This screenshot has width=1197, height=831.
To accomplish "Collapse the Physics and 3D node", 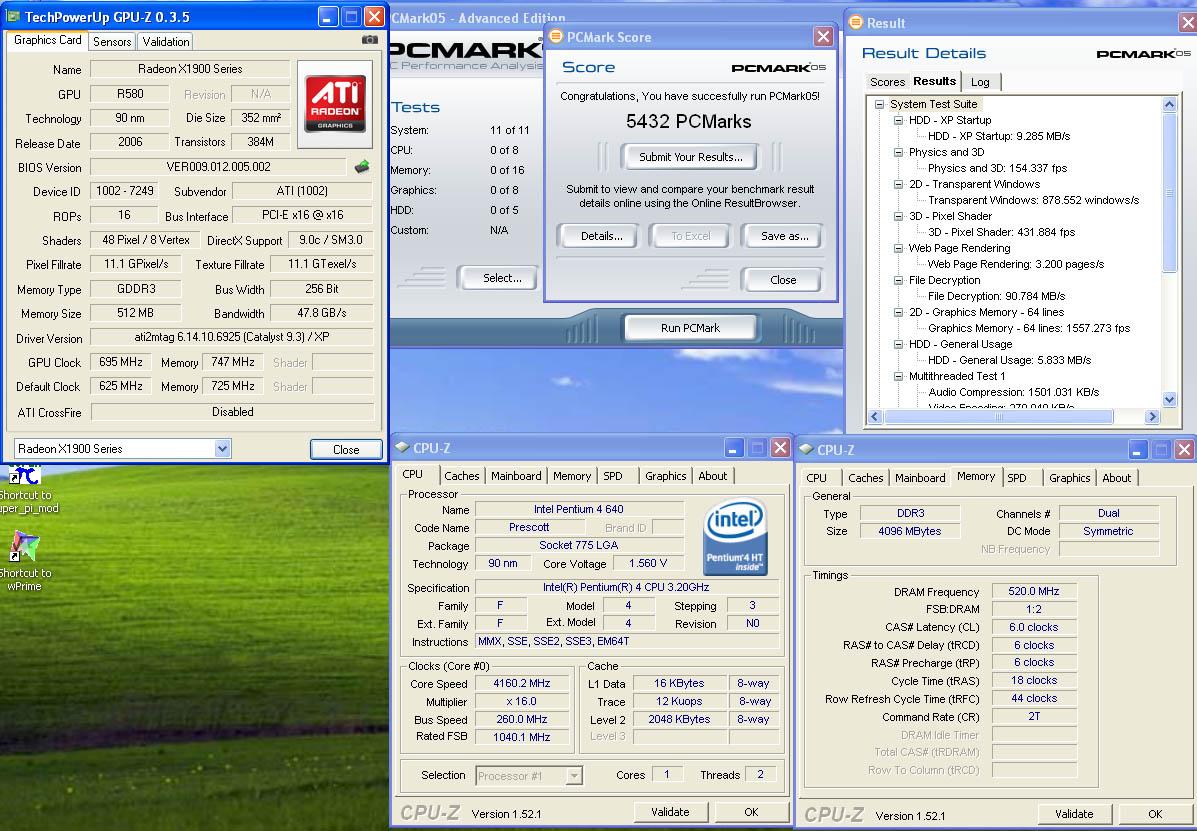I will point(899,152).
